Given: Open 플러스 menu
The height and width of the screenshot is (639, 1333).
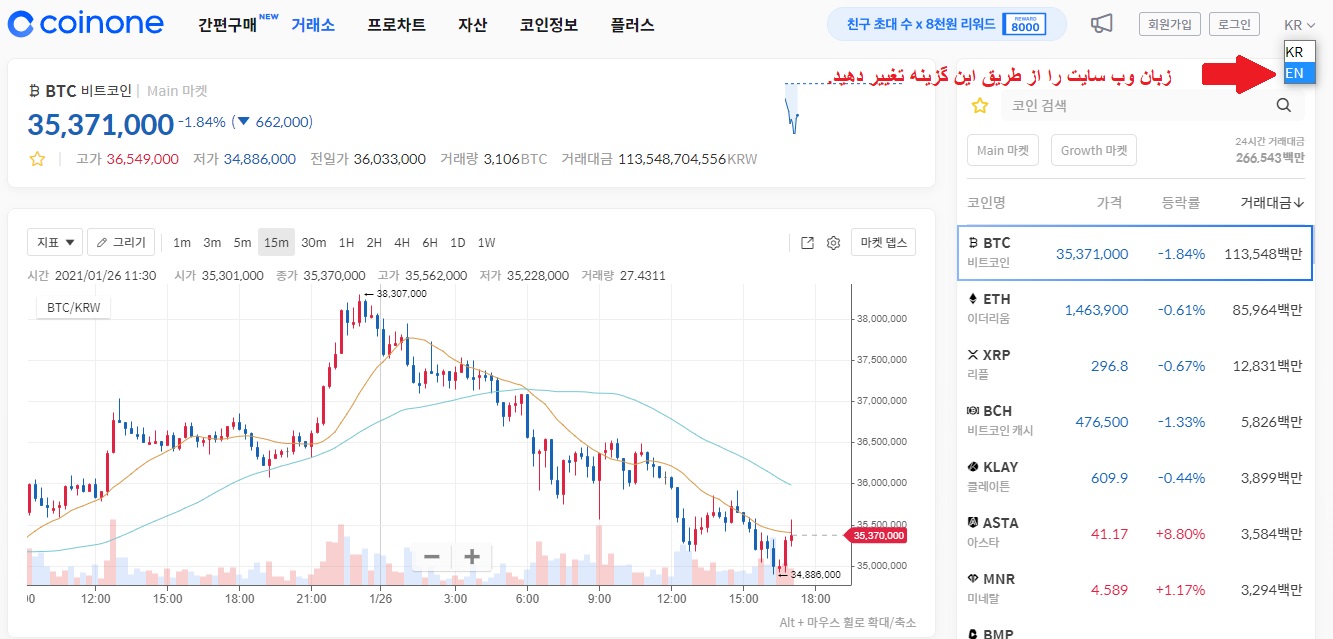Looking at the screenshot, I should click(x=632, y=25).
